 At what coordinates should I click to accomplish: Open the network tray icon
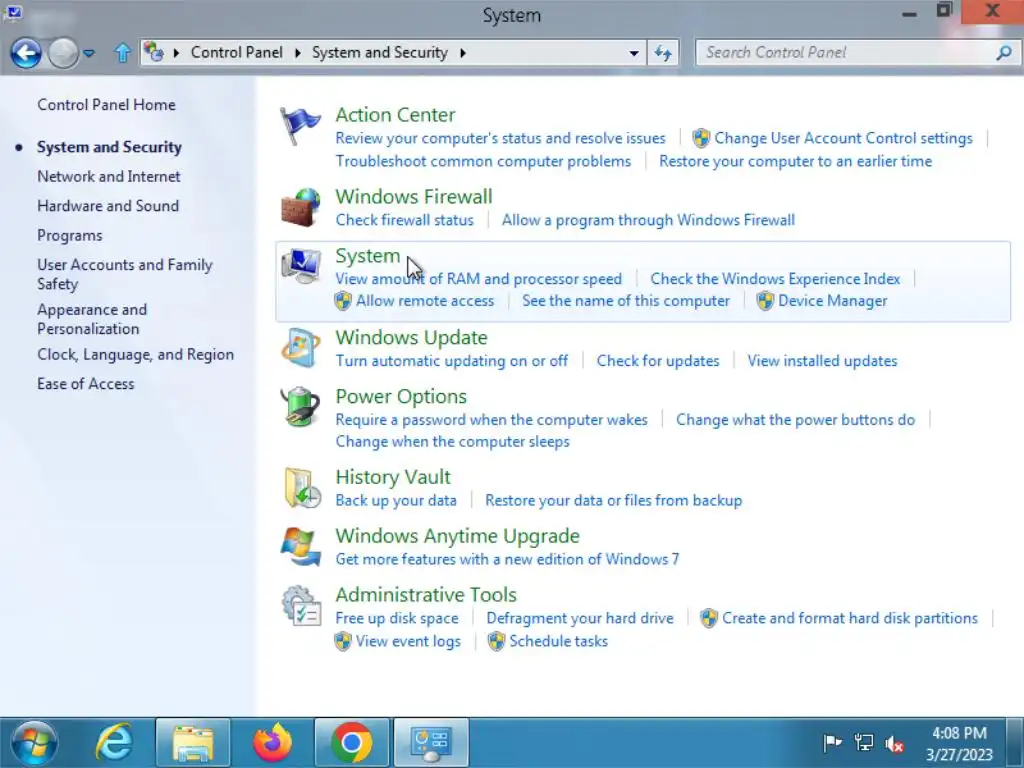(863, 743)
